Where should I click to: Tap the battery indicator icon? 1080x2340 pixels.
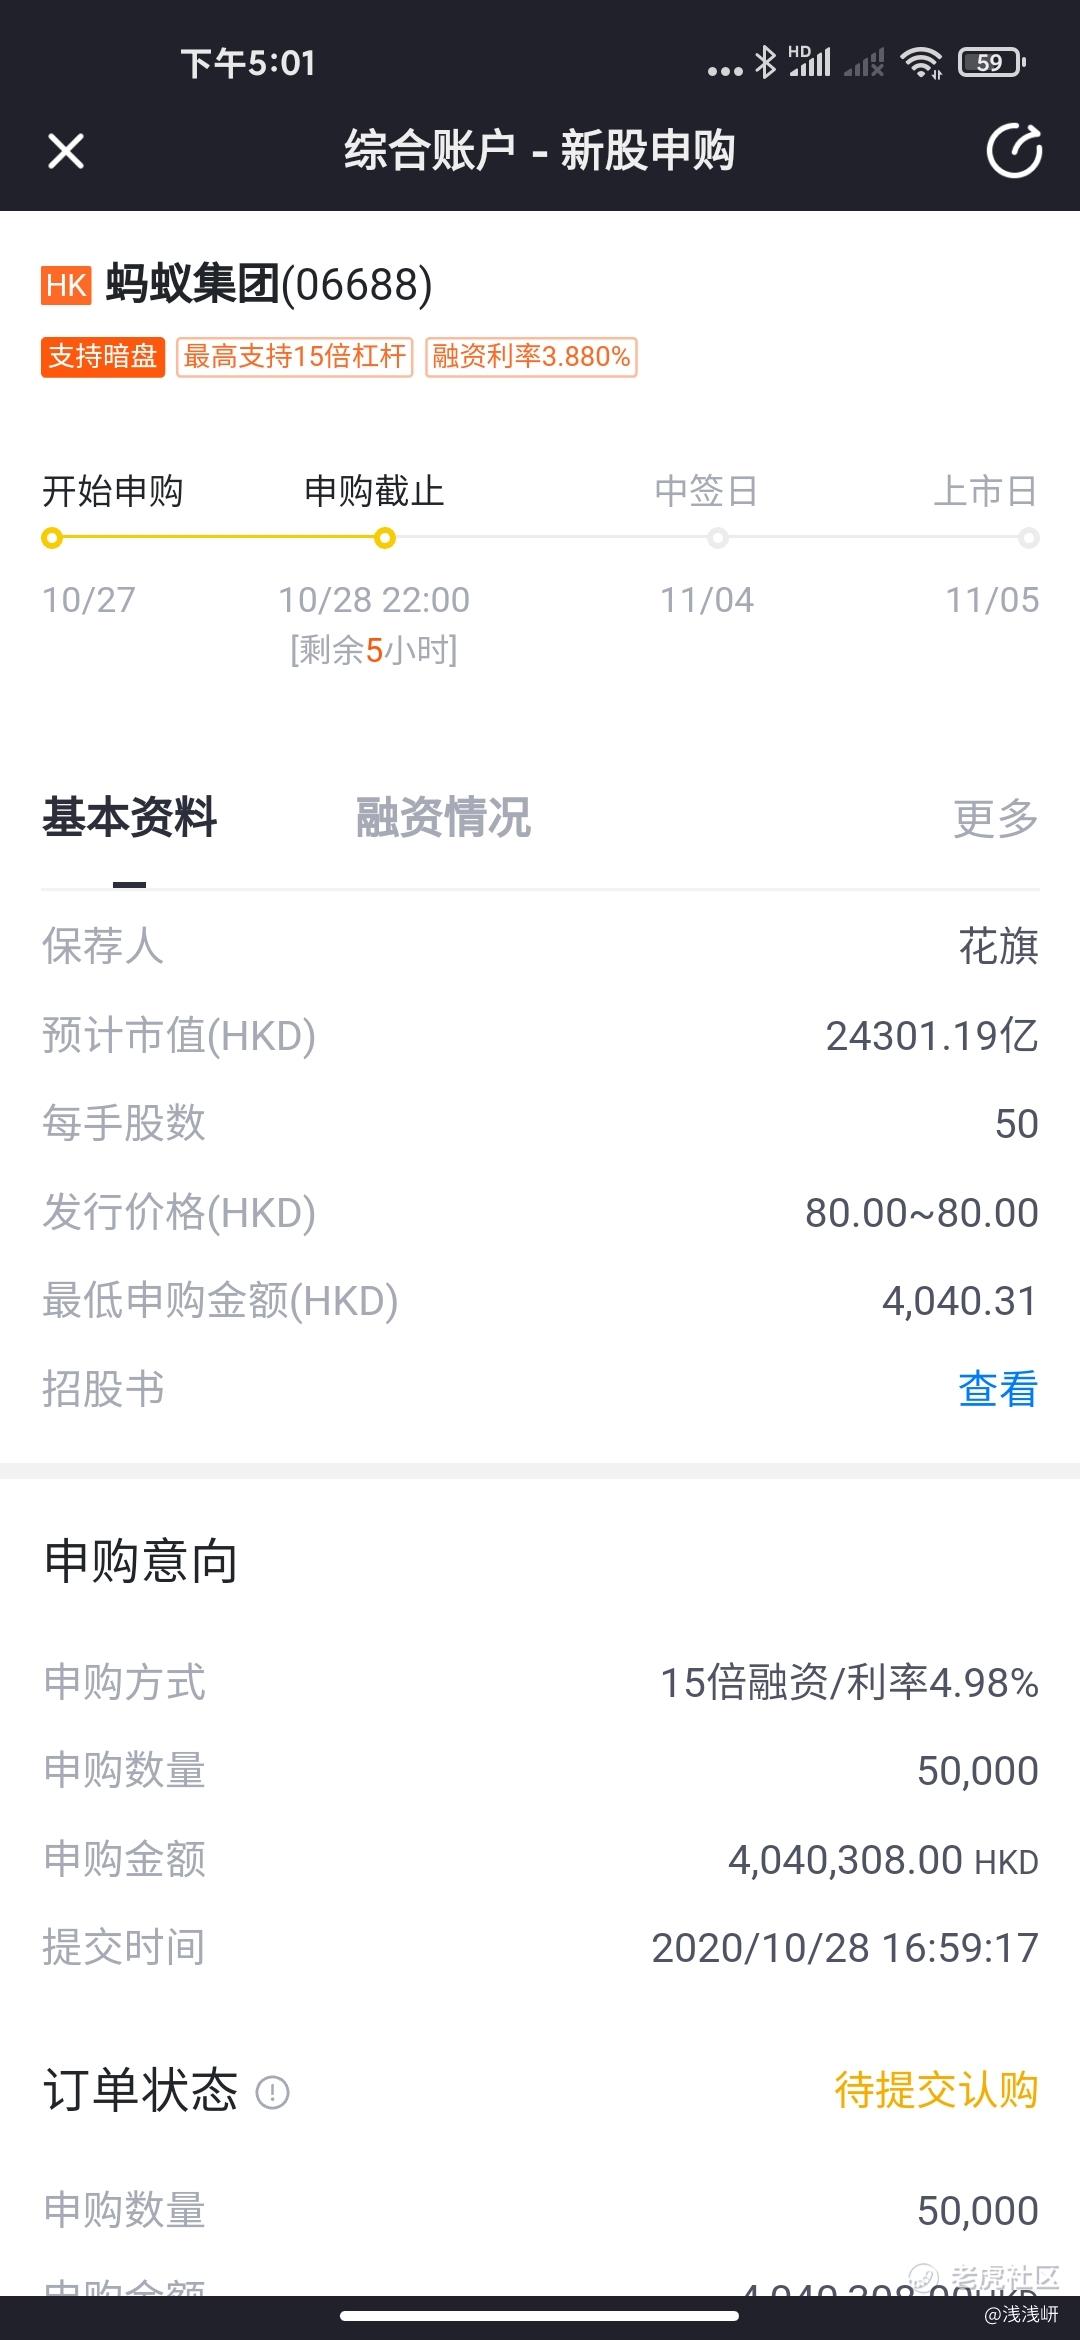(991, 63)
